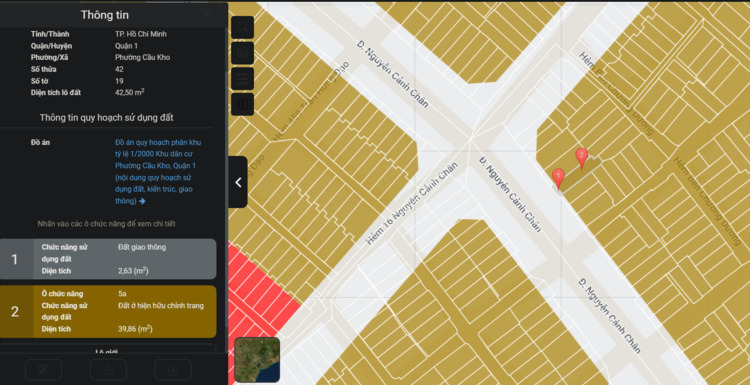750x385 pixels.
Task: Click the download icon button at panel bottom
Action: pos(173,370)
